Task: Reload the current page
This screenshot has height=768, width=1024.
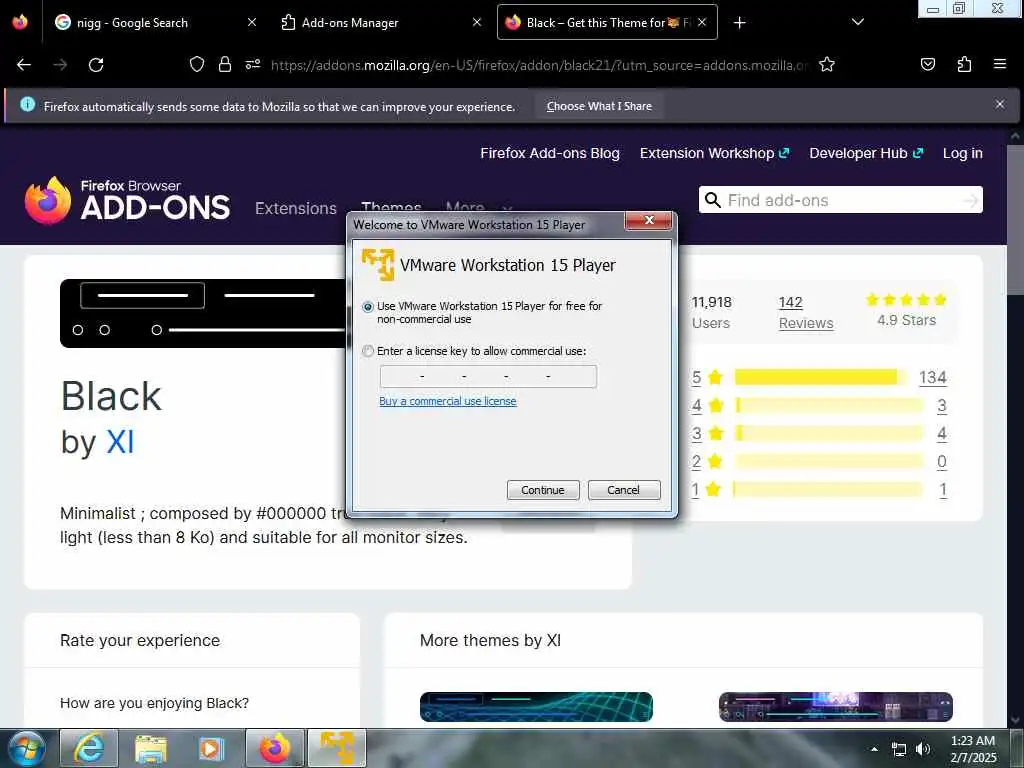Action: (96, 64)
